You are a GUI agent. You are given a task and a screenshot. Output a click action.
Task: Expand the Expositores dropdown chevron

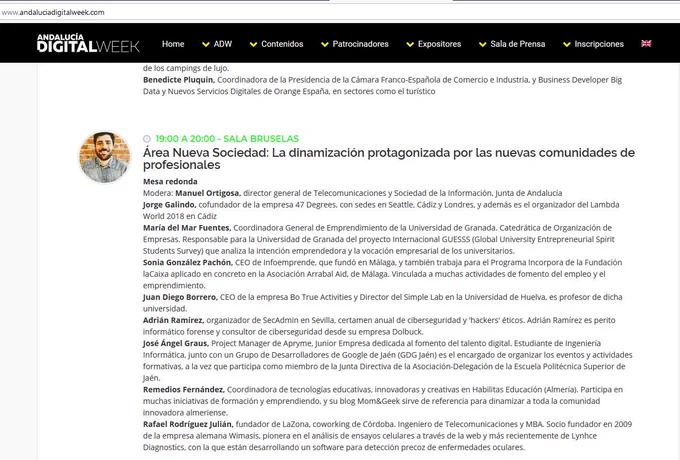(x=410, y=44)
